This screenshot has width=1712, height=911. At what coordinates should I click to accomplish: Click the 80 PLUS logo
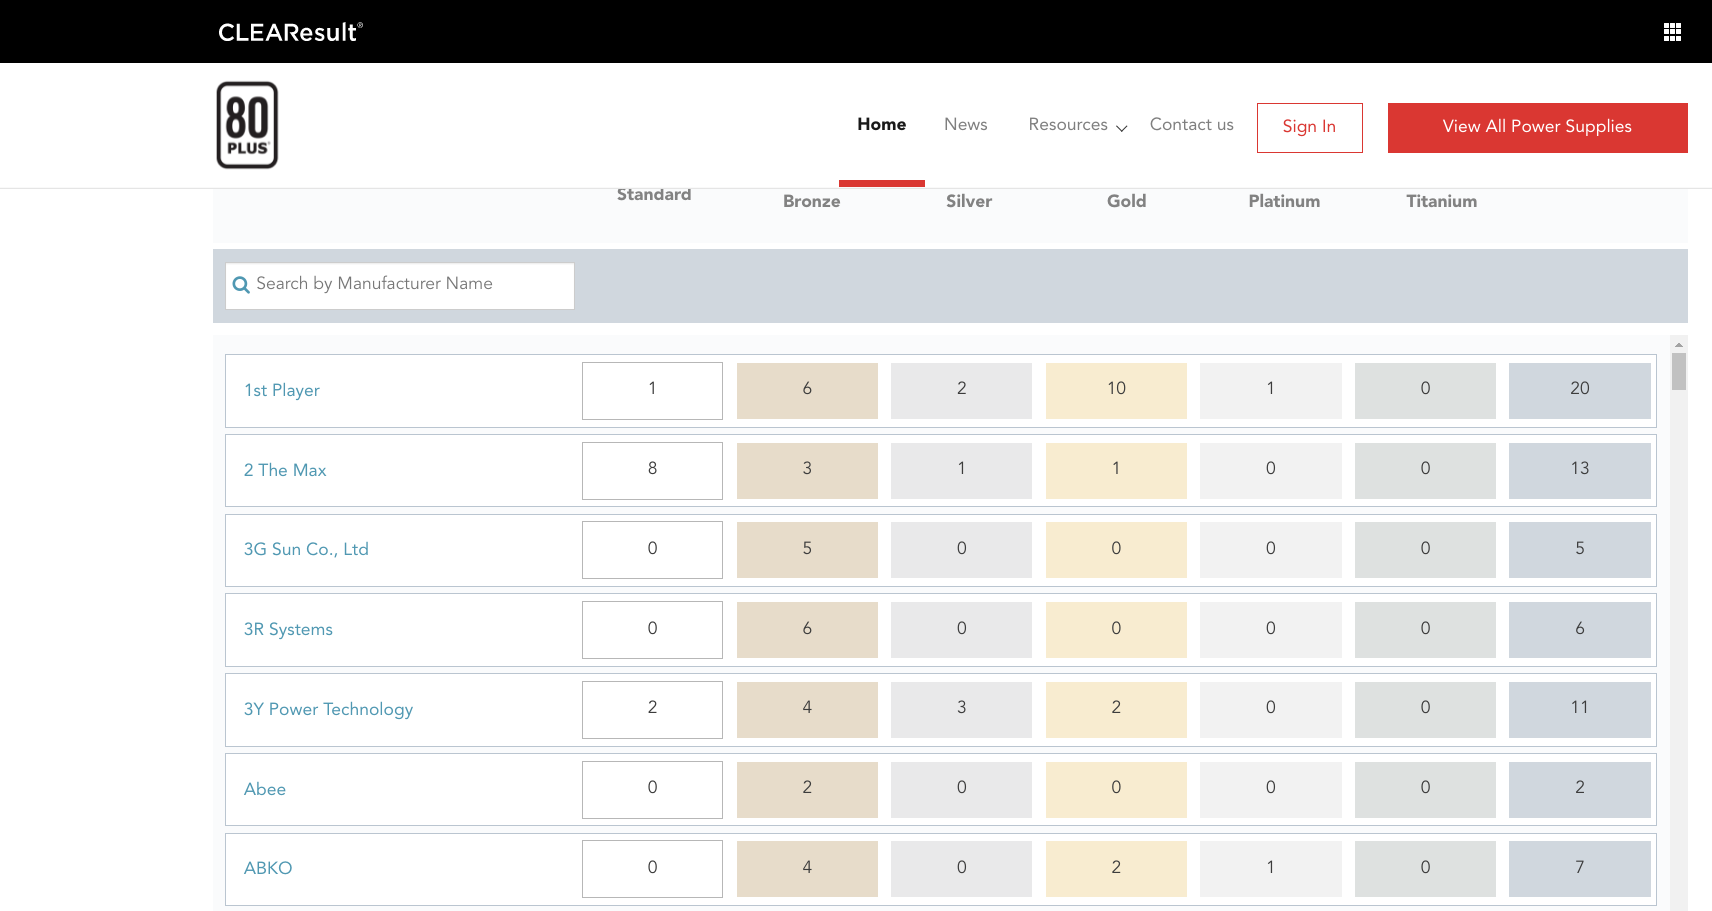point(247,125)
